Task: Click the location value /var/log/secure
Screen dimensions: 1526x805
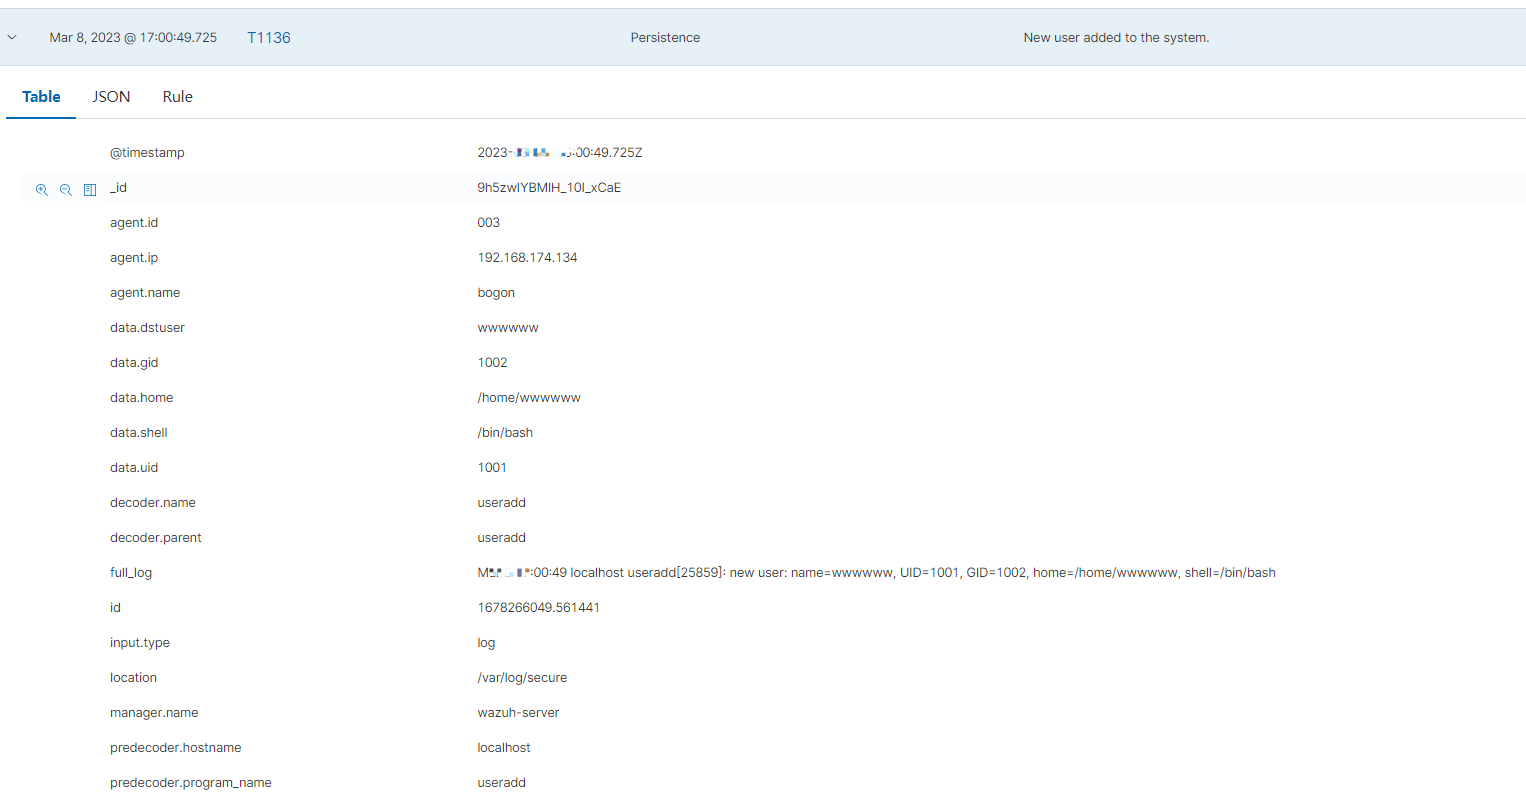Action: pos(522,678)
